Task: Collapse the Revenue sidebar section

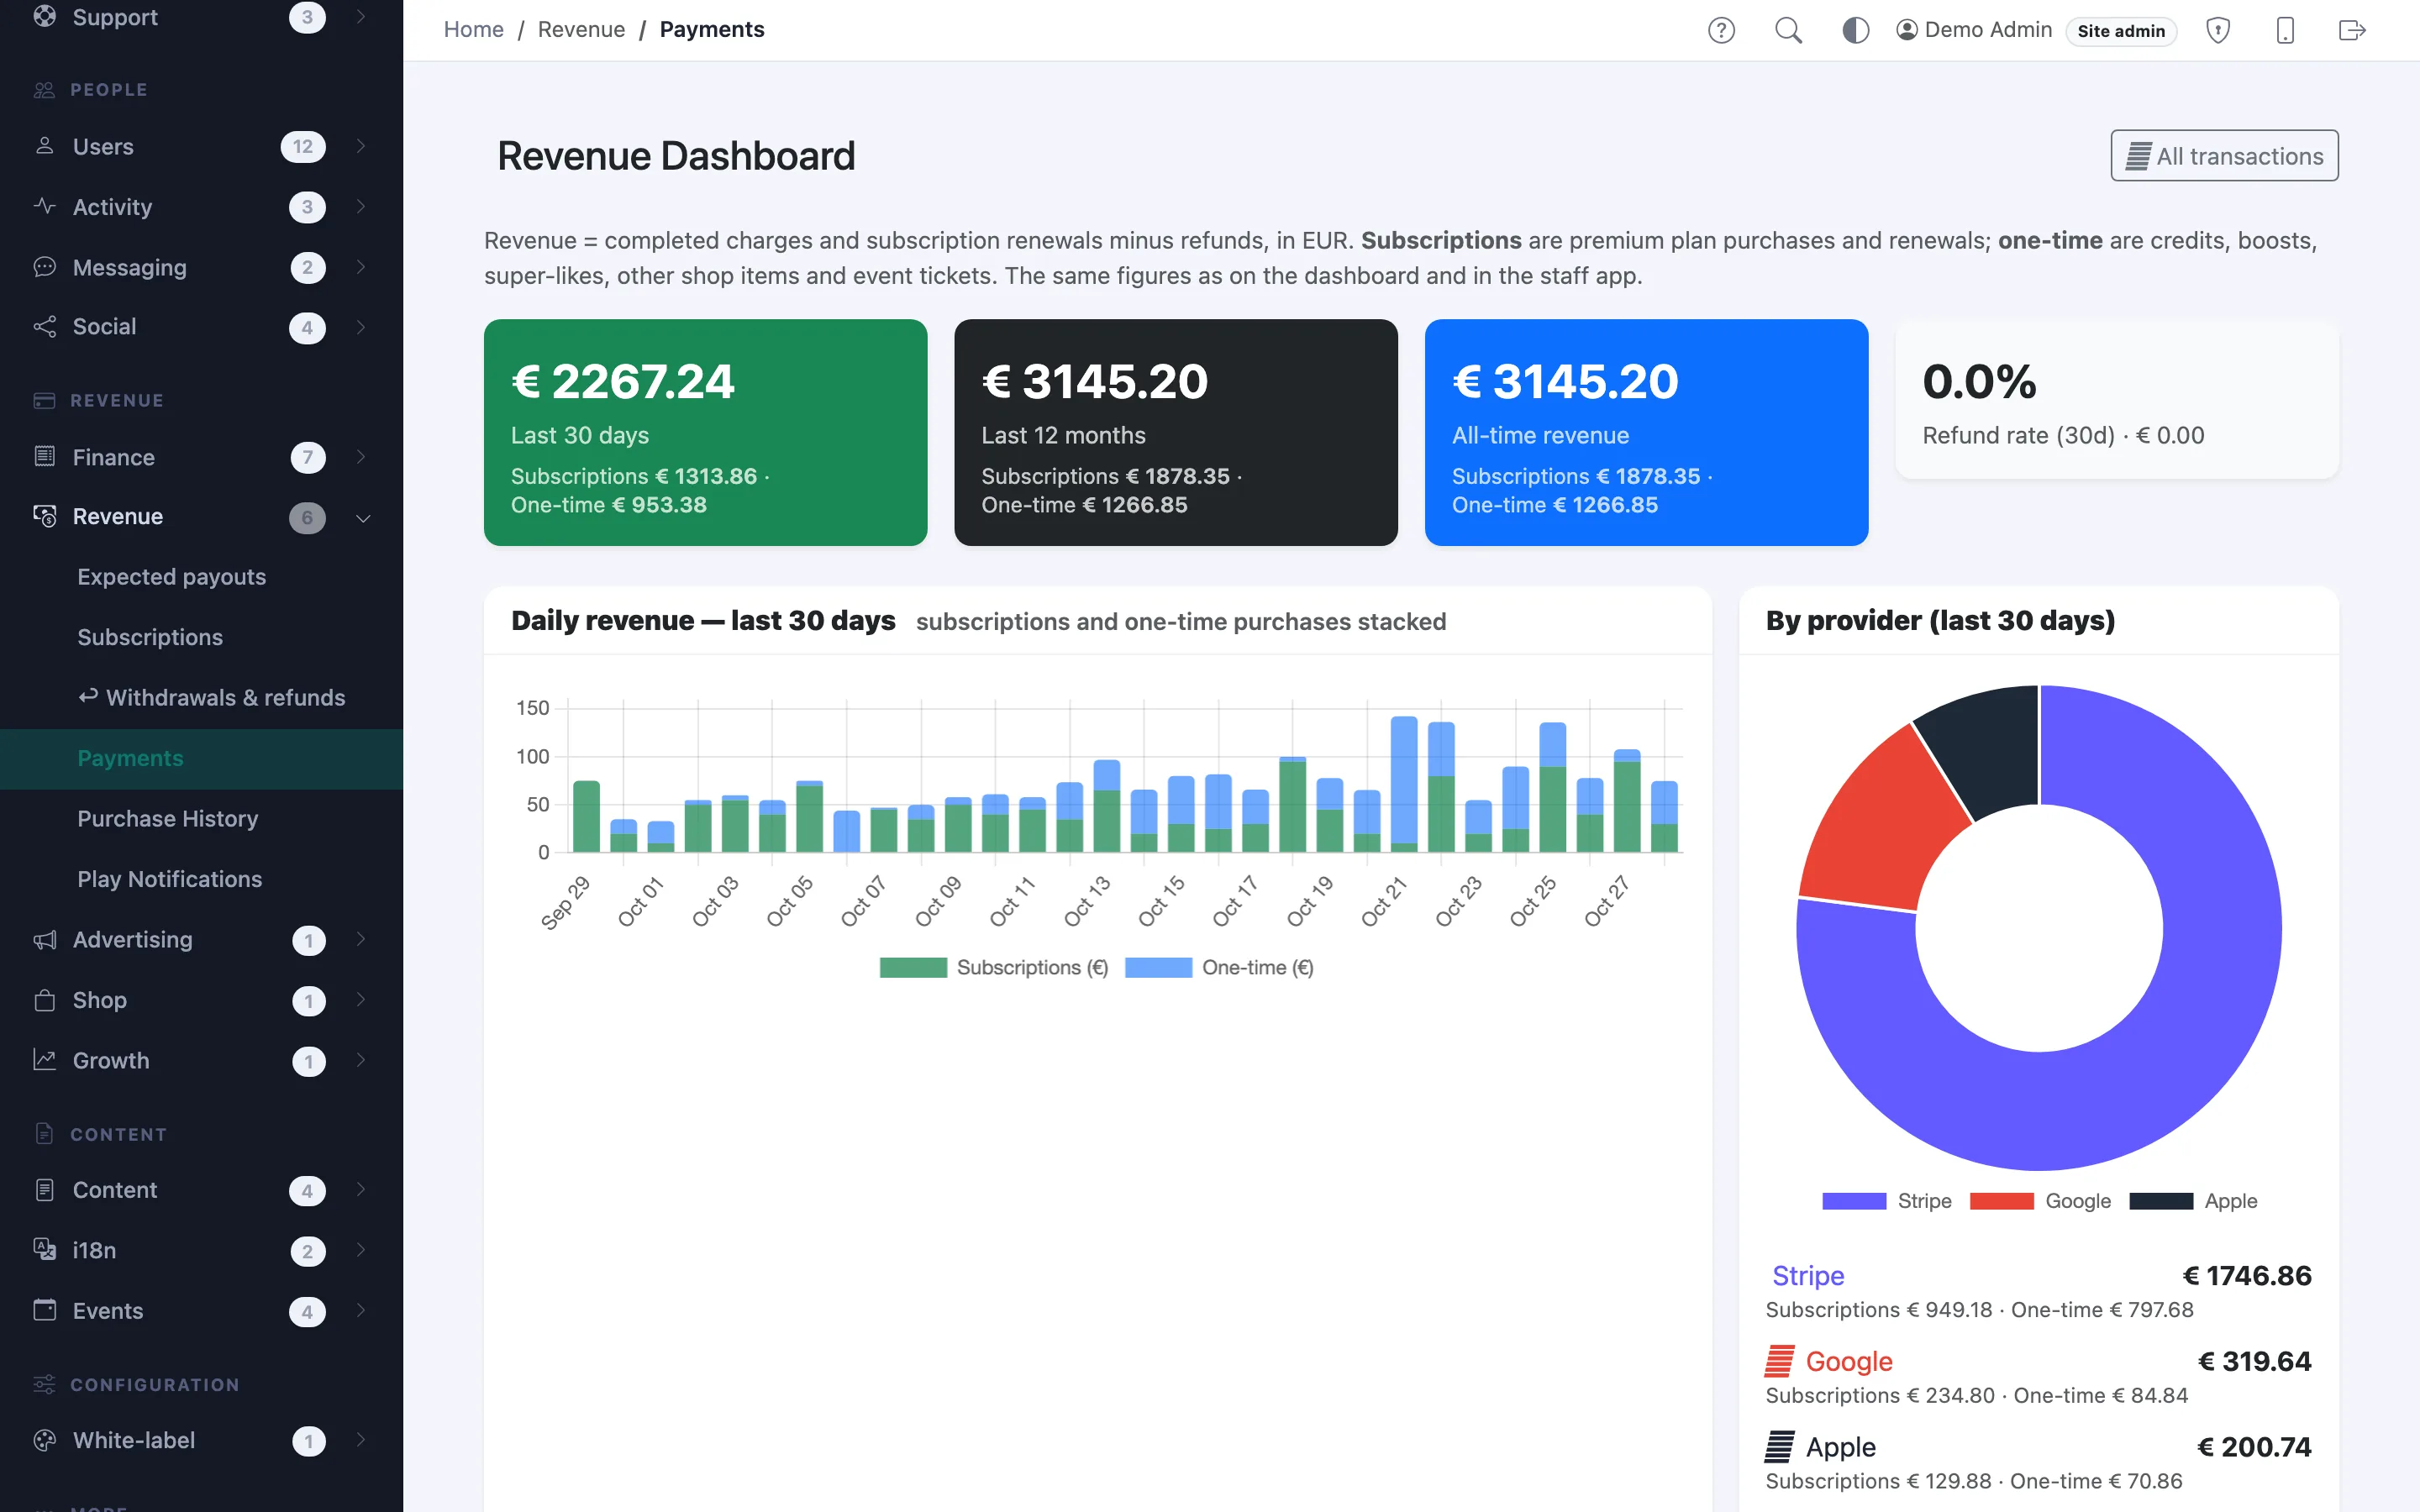Action: [x=363, y=517]
